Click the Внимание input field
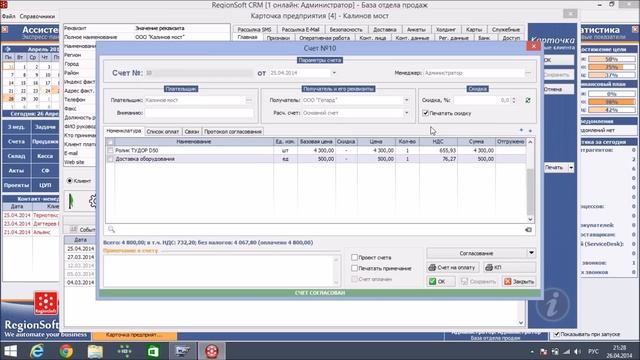The height and width of the screenshot is (360, 640). 199,113
